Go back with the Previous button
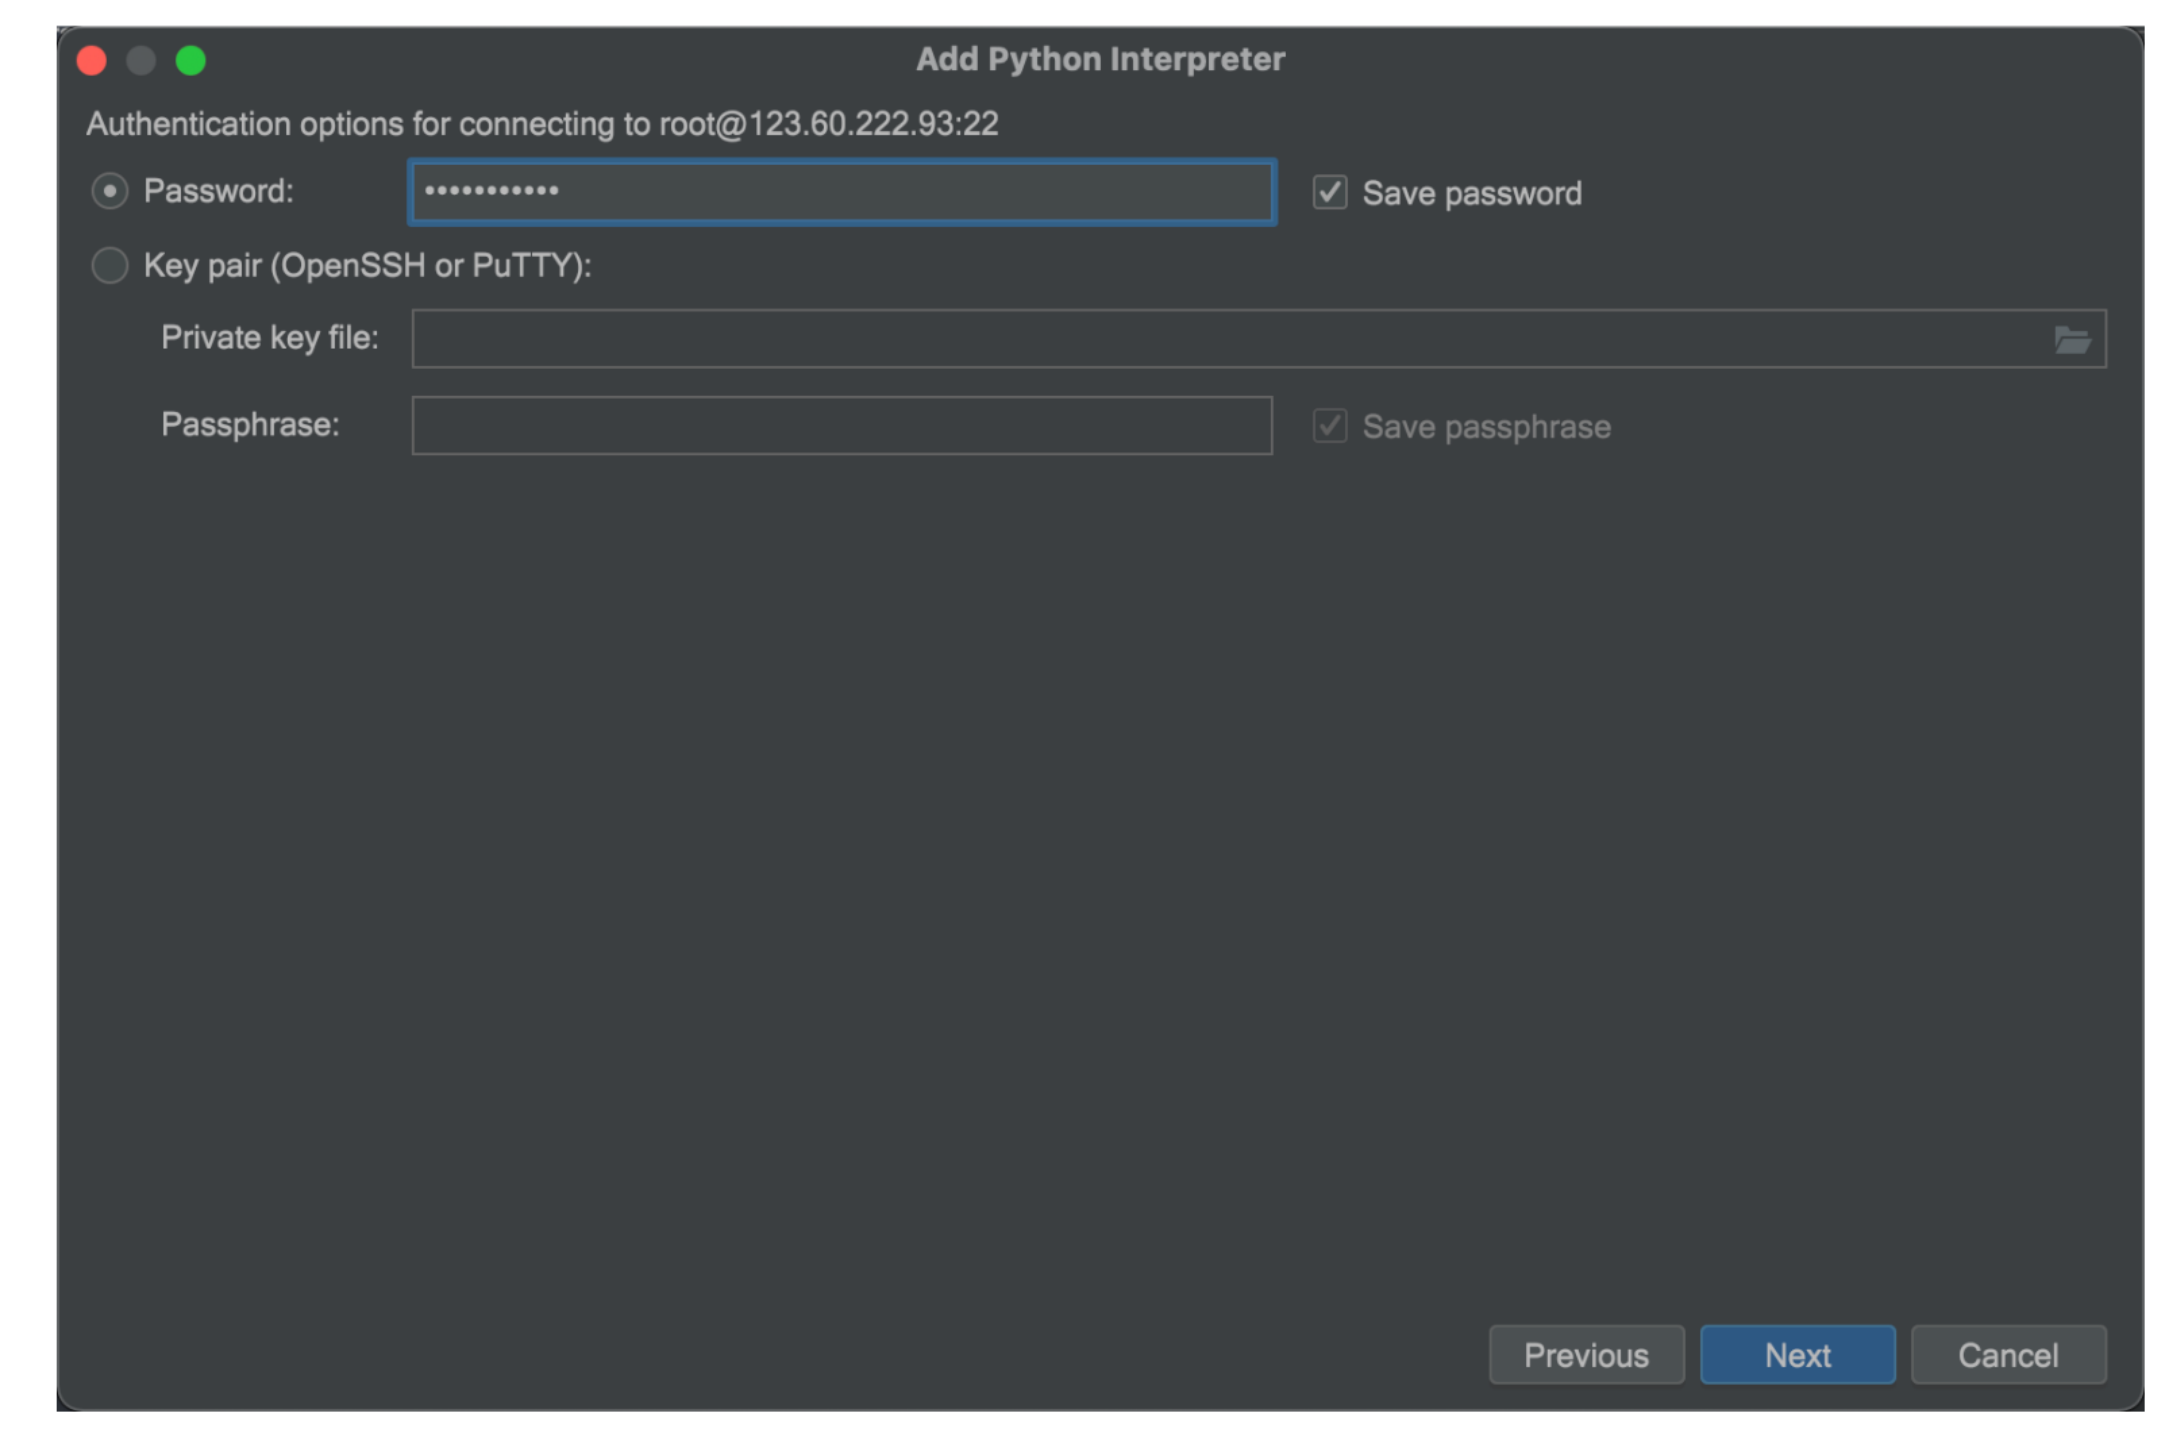This screenshot has height=1440, width=2169. [1586, 1355]
